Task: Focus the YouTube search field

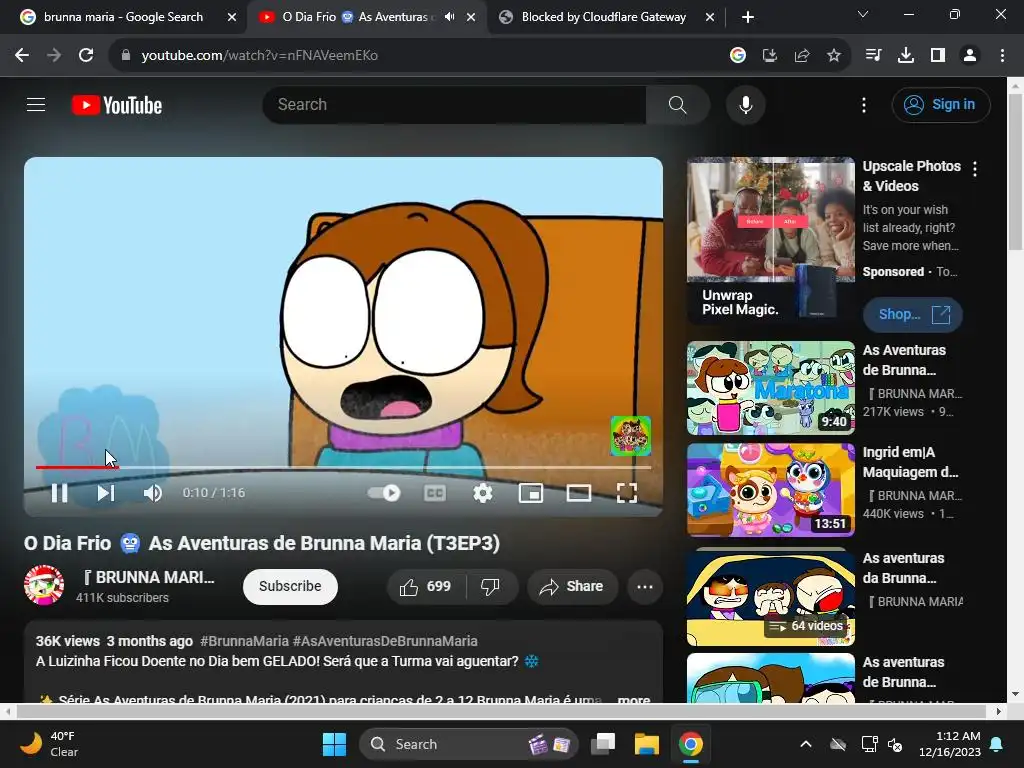Action: 454,104
